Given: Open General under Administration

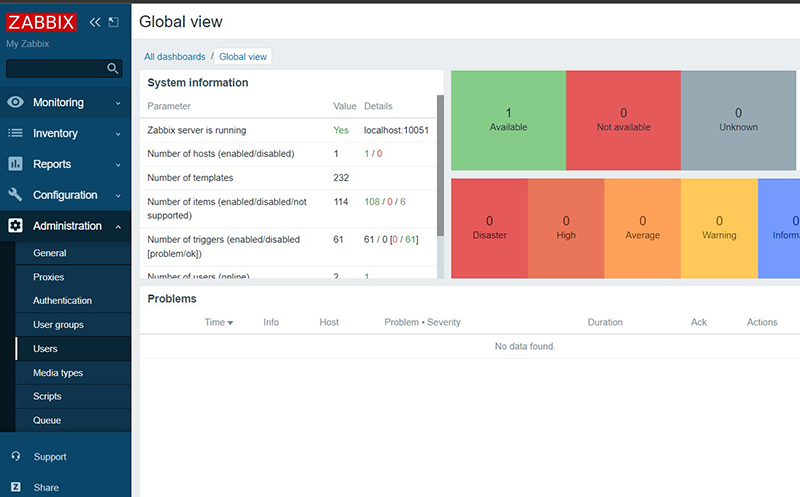Looking at the screenshot, I should [73, 253].
